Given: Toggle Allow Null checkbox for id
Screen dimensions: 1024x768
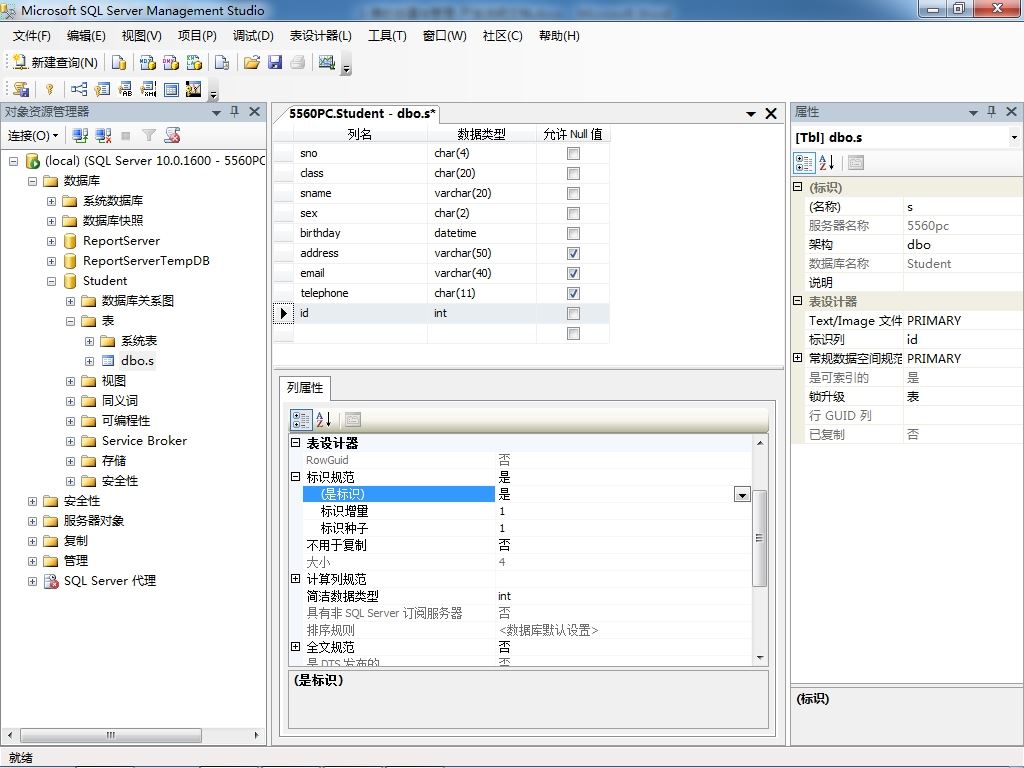Looking at the screenshot, I should 573,313.
